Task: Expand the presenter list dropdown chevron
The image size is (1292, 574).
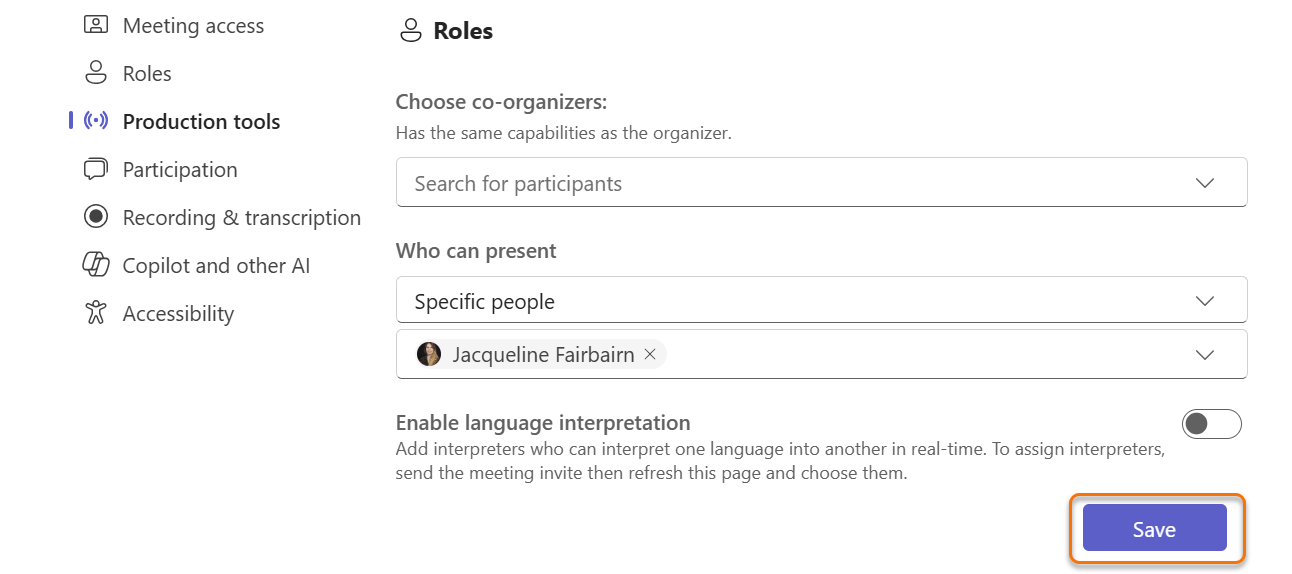Action: 1205,355
